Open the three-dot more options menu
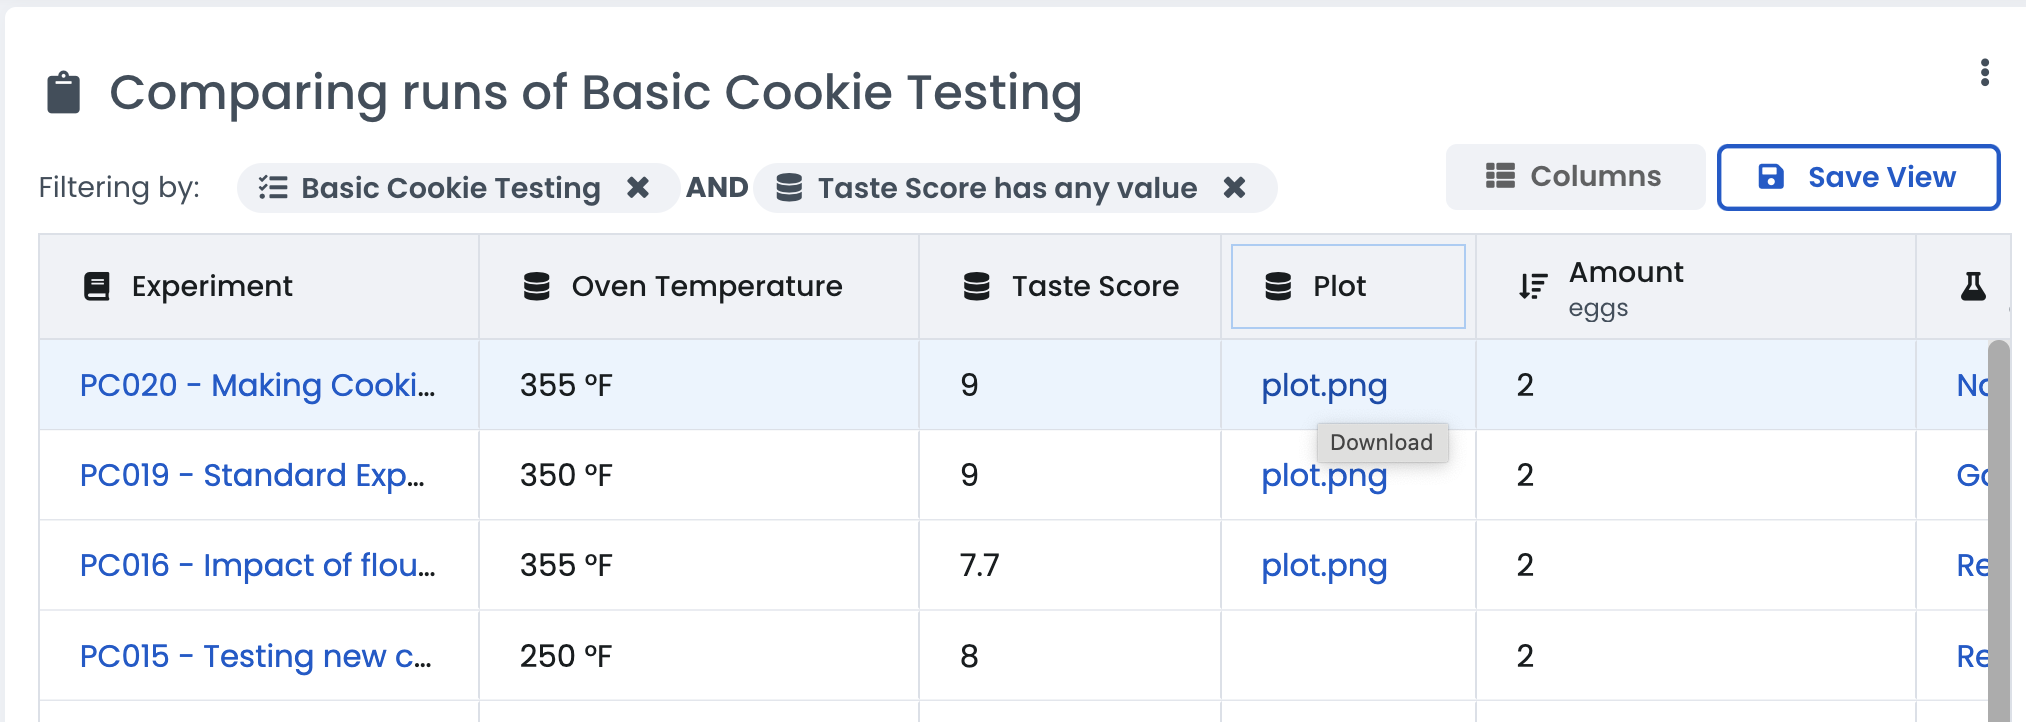The height and width of the screenshot is (722, 2026). (1984, 72)
